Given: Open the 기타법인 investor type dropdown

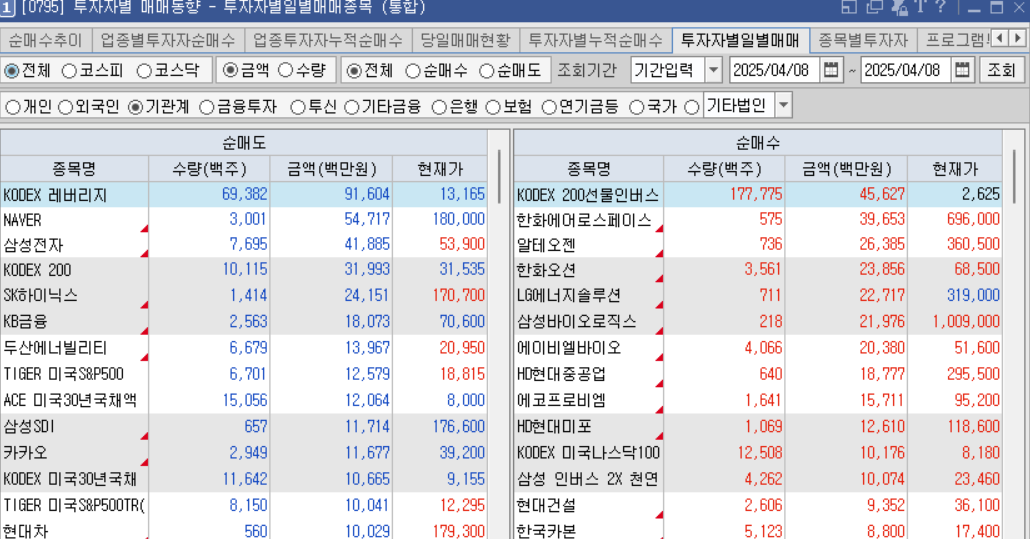Looking at the screenshot, I should point(783,105).
